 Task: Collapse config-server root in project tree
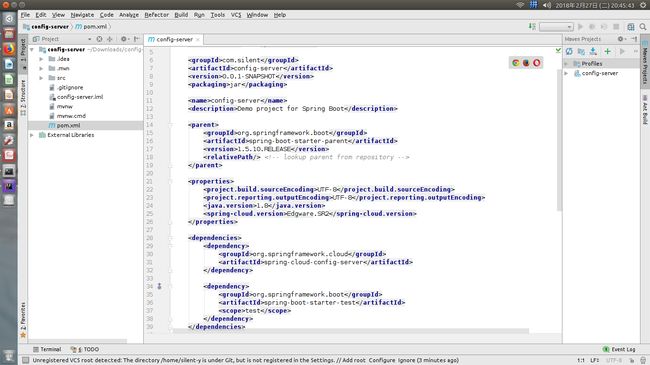(x=32, y=49)
